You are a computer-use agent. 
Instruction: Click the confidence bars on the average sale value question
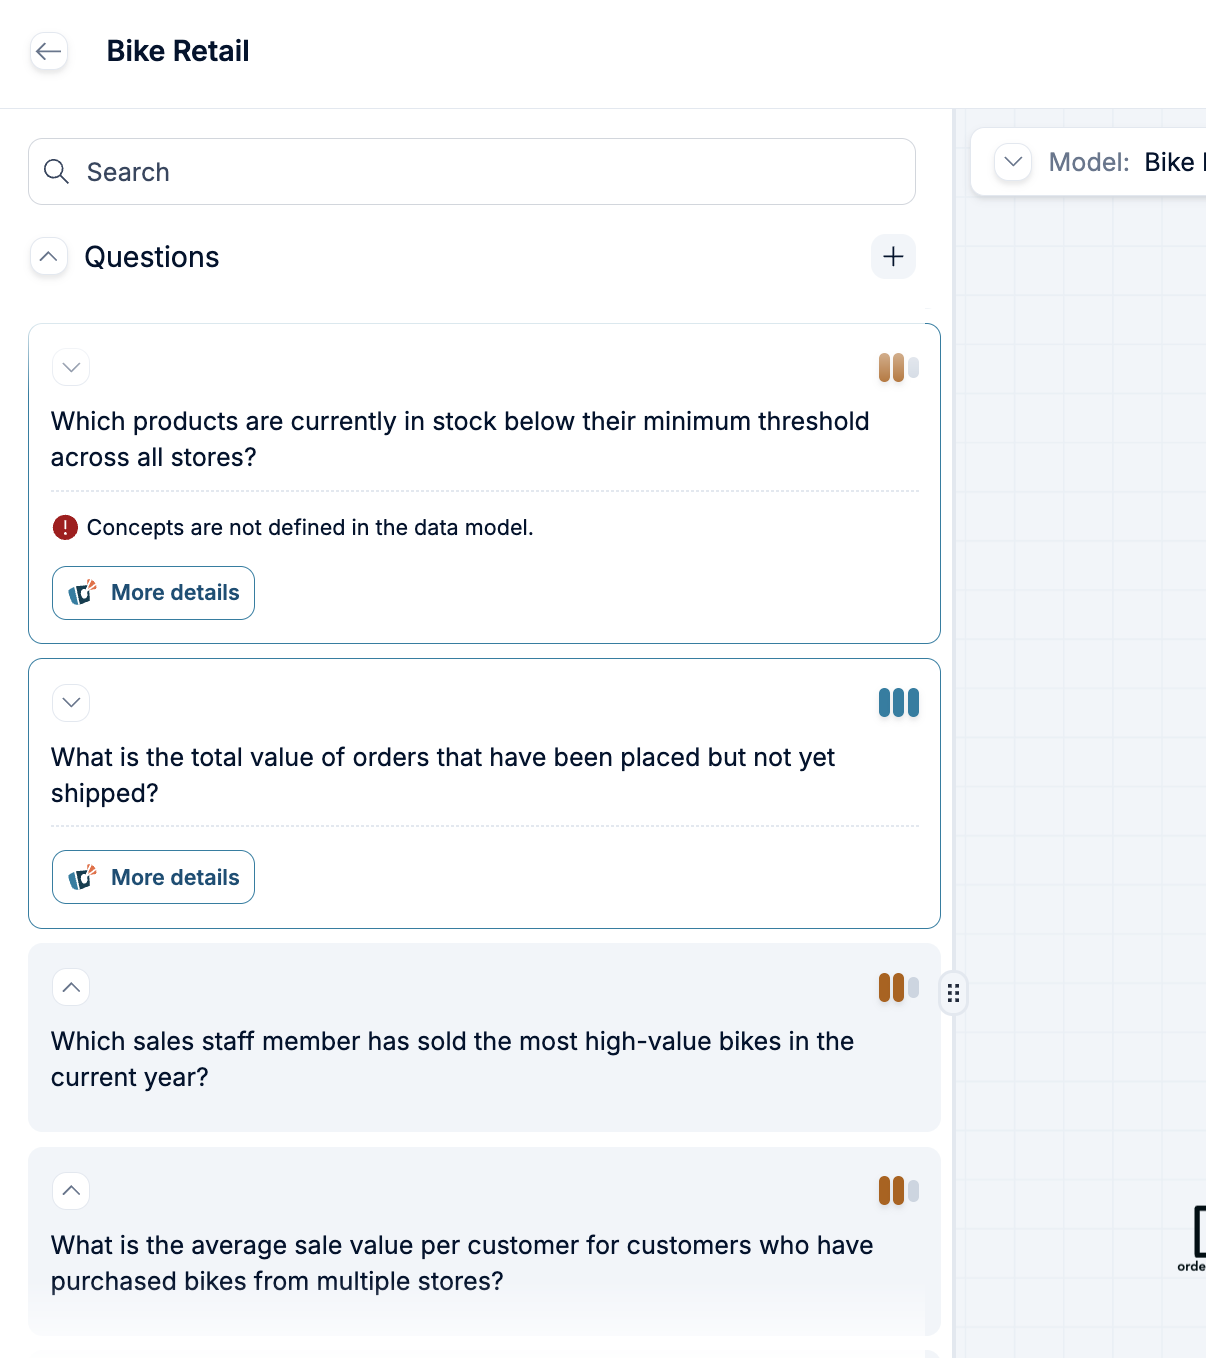[898, 1191]
